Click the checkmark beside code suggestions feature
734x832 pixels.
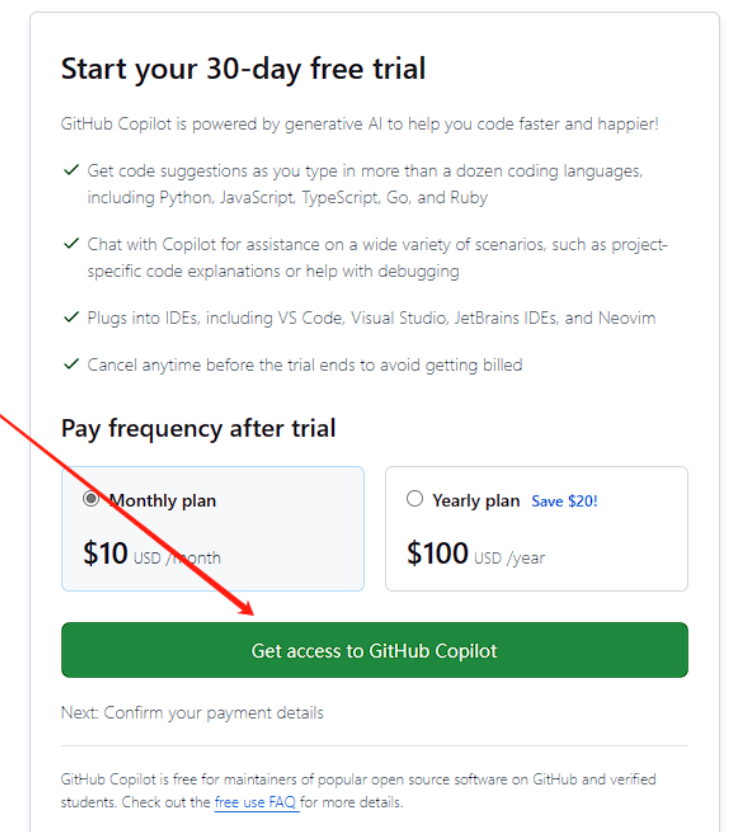click(71, 170)
